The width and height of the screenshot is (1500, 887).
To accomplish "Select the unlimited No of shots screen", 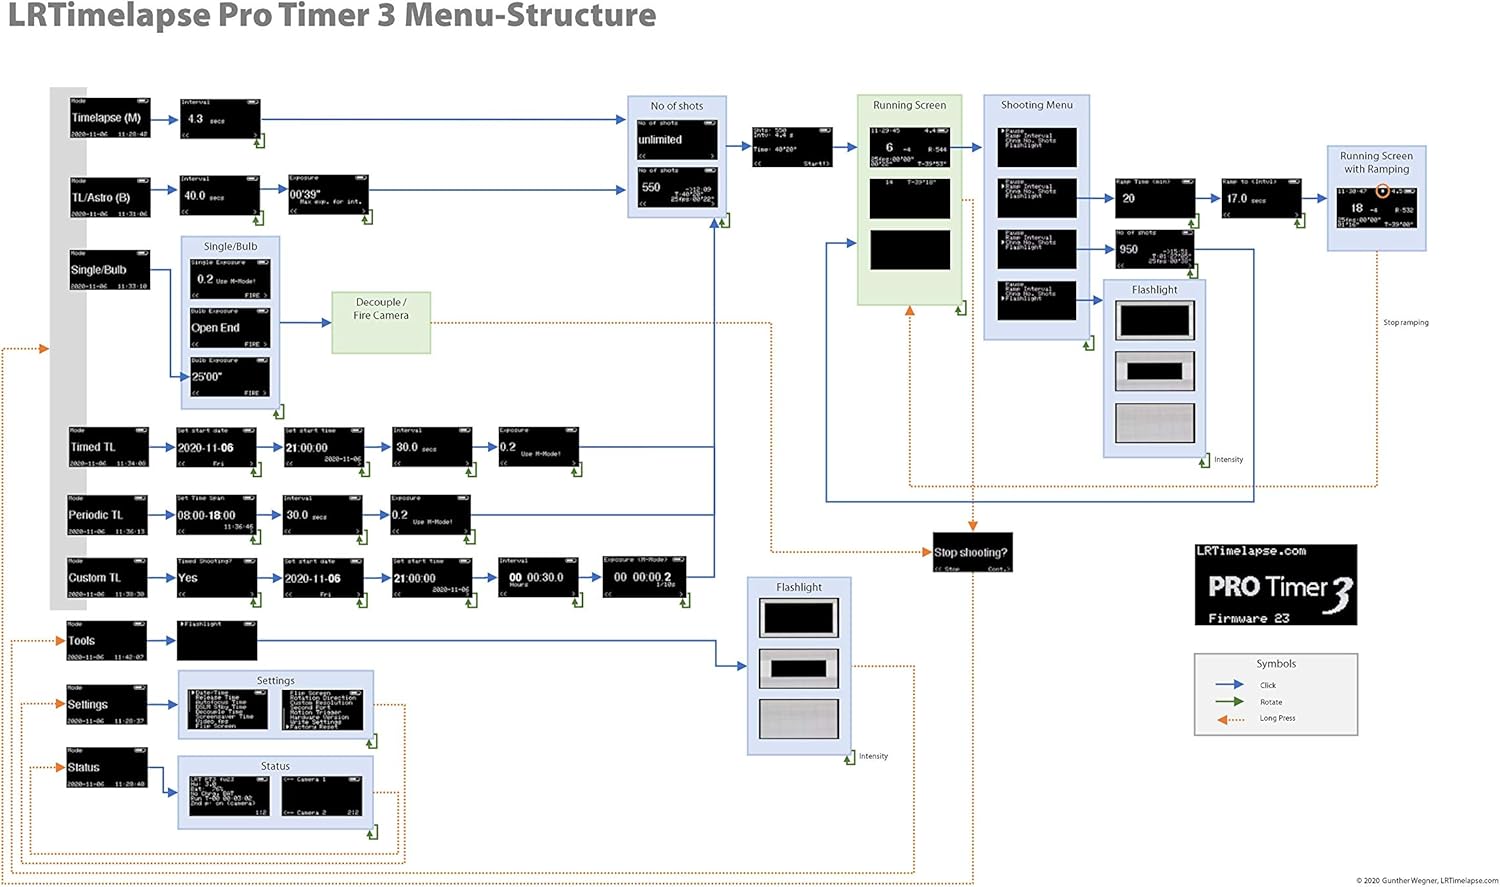I will pos(677,140).
